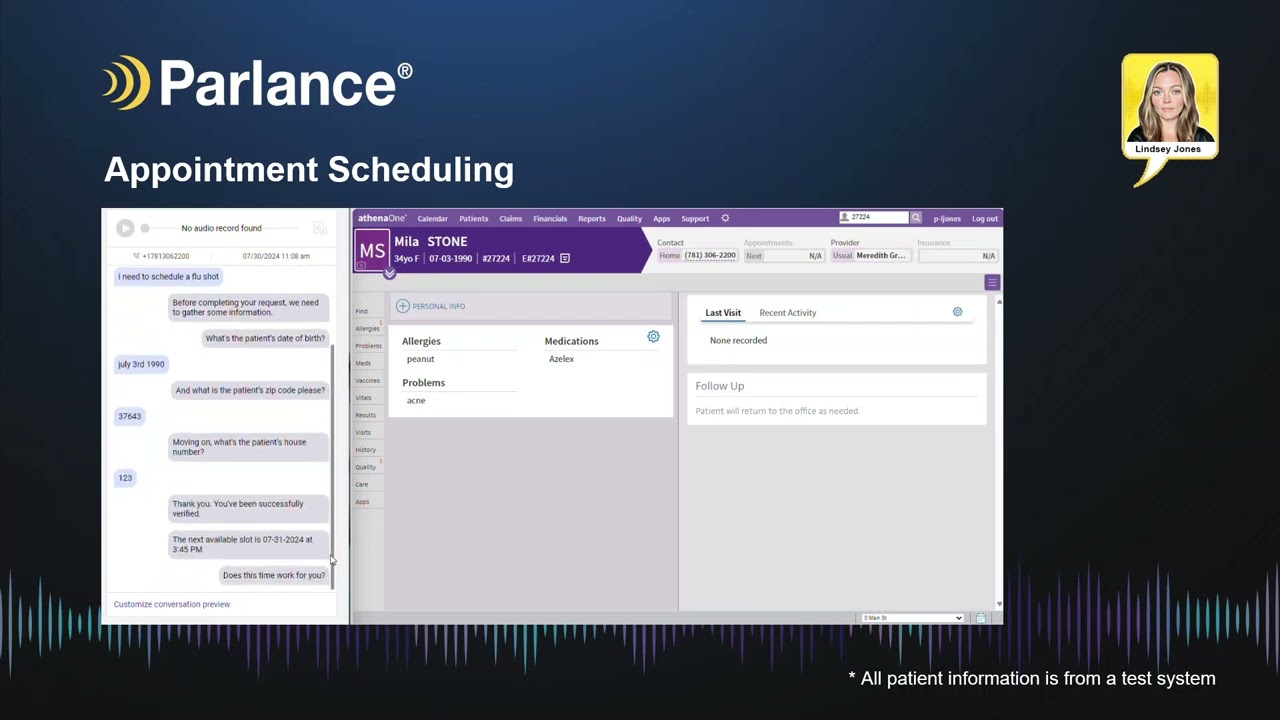Click the settings gear in top navigation
The image size is (1280, 720).
point(725,218)
